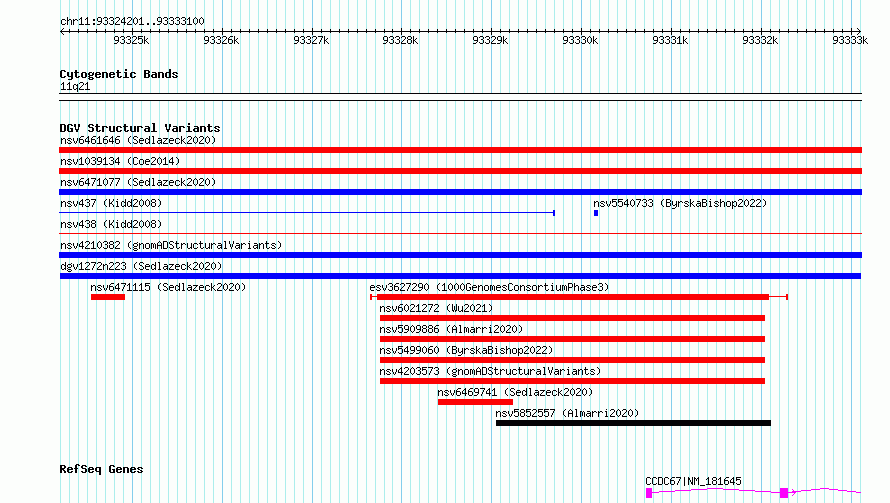Select the red nsv6021272 variant bar
This screenshot has width=890, height=503.
click(x=572, y=318)
